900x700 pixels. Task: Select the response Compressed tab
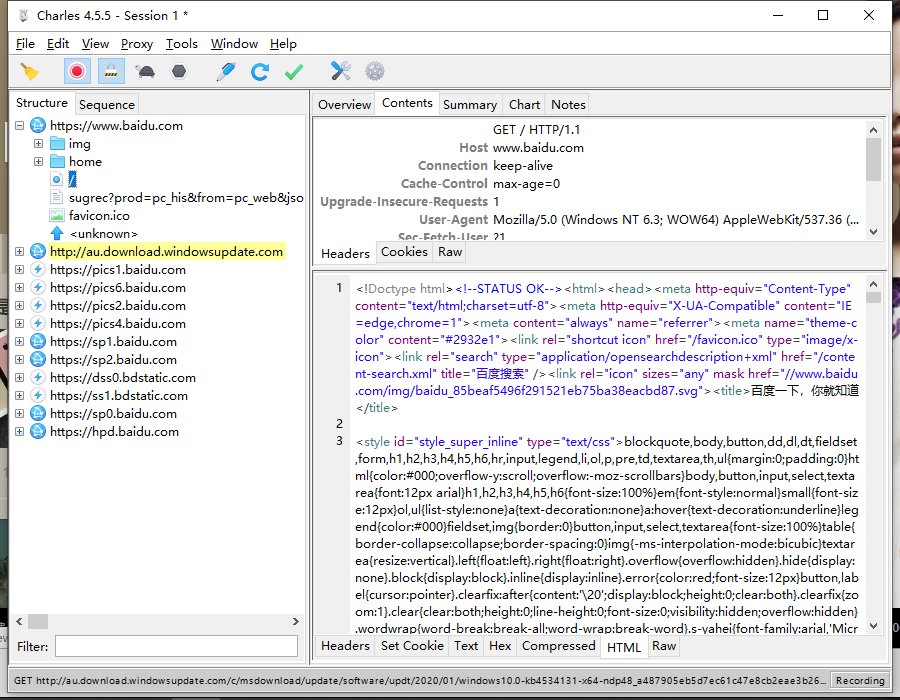click(558, 646)
